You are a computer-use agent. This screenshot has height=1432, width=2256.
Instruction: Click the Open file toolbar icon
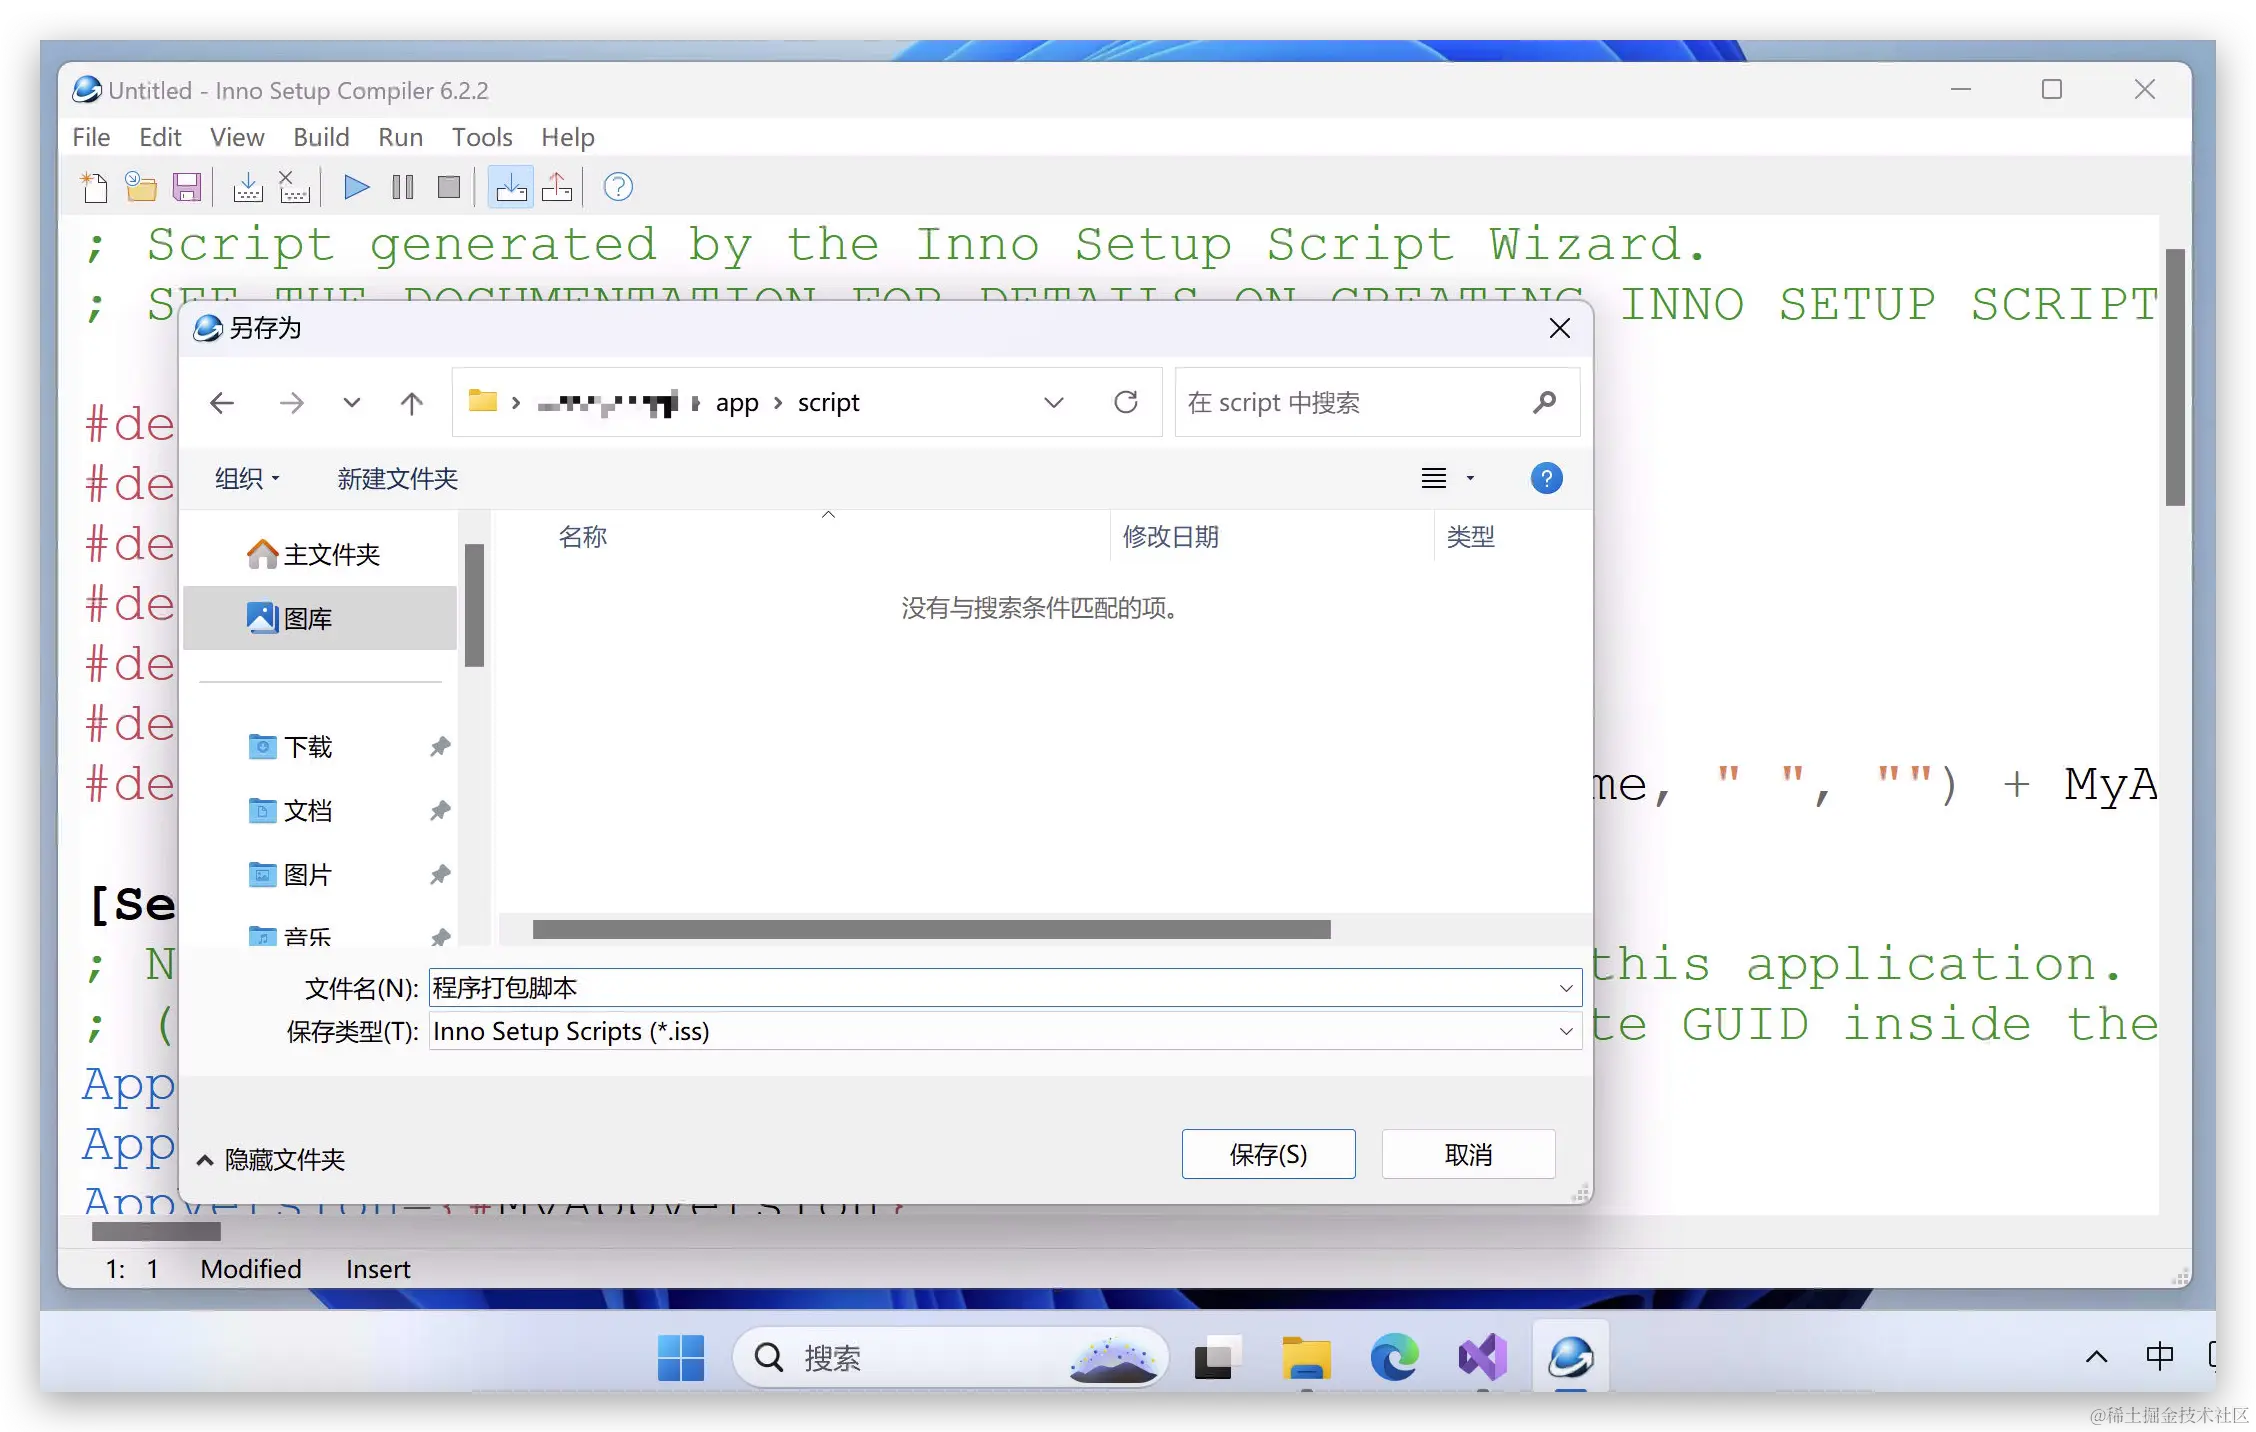[x=141, y=187]
